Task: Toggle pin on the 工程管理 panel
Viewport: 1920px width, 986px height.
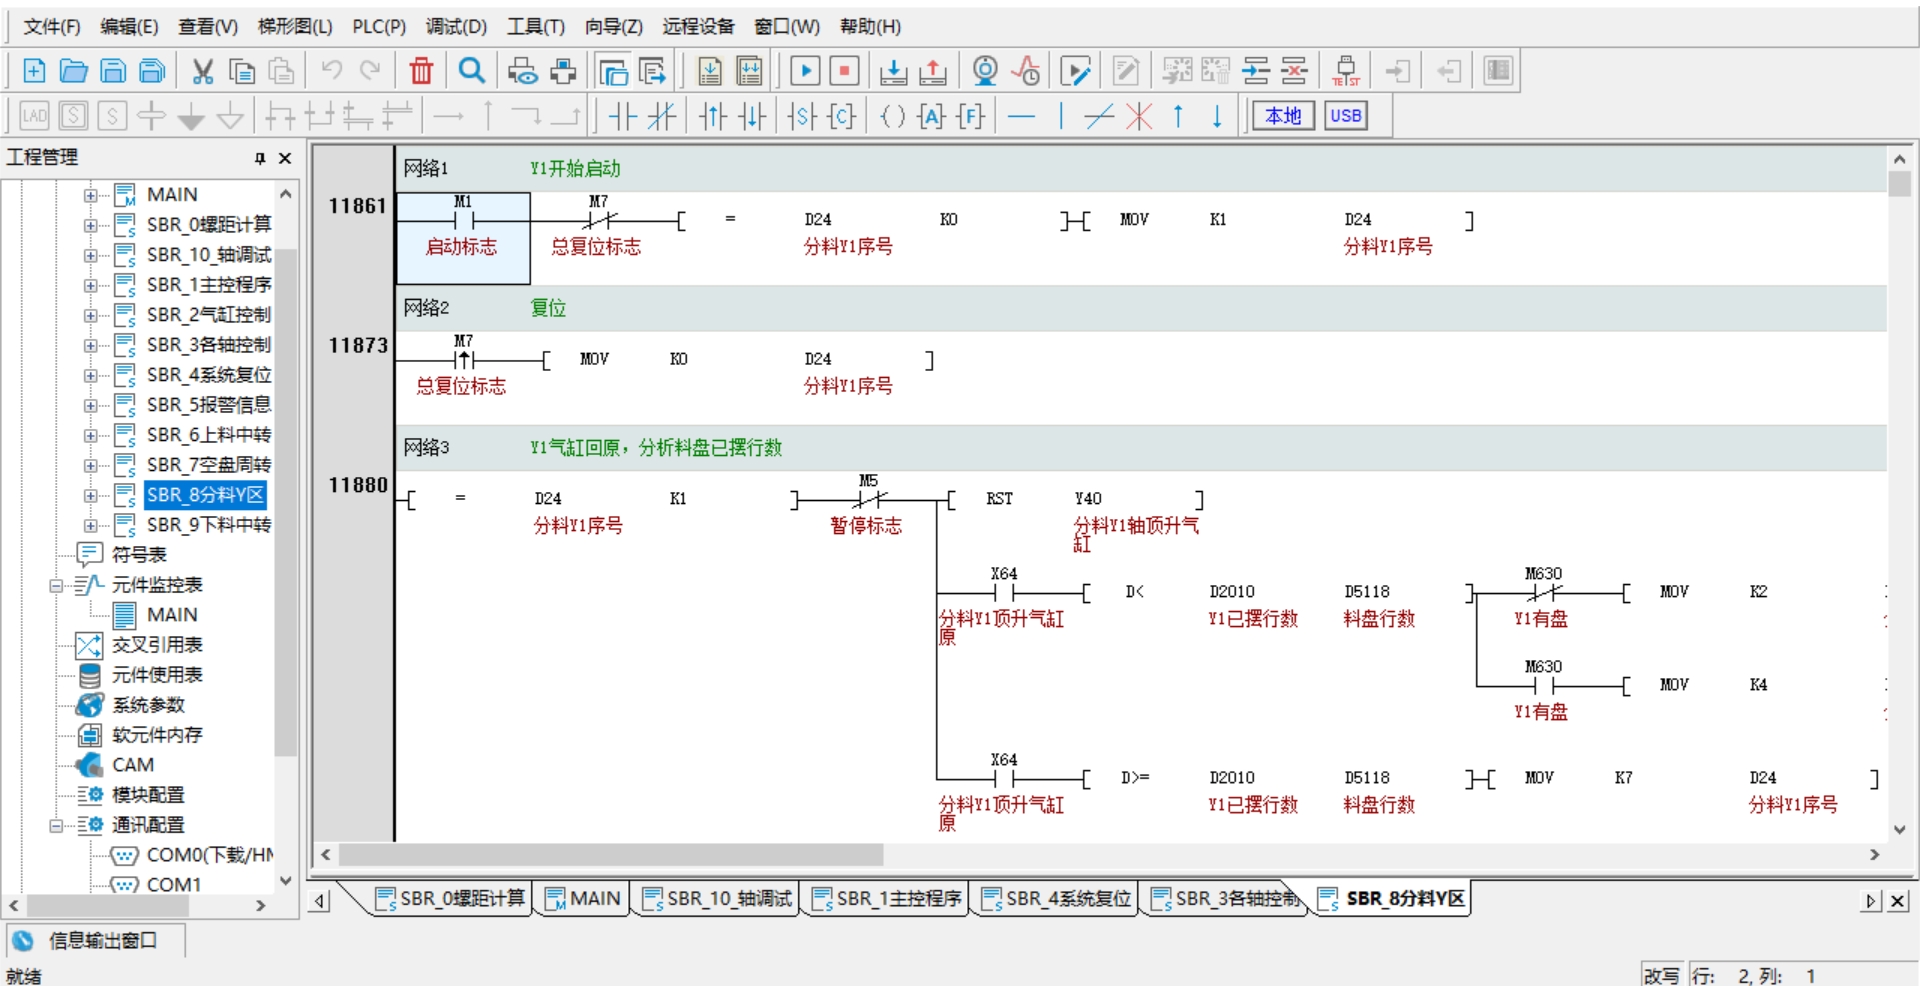Action: [x=260, y=158]
